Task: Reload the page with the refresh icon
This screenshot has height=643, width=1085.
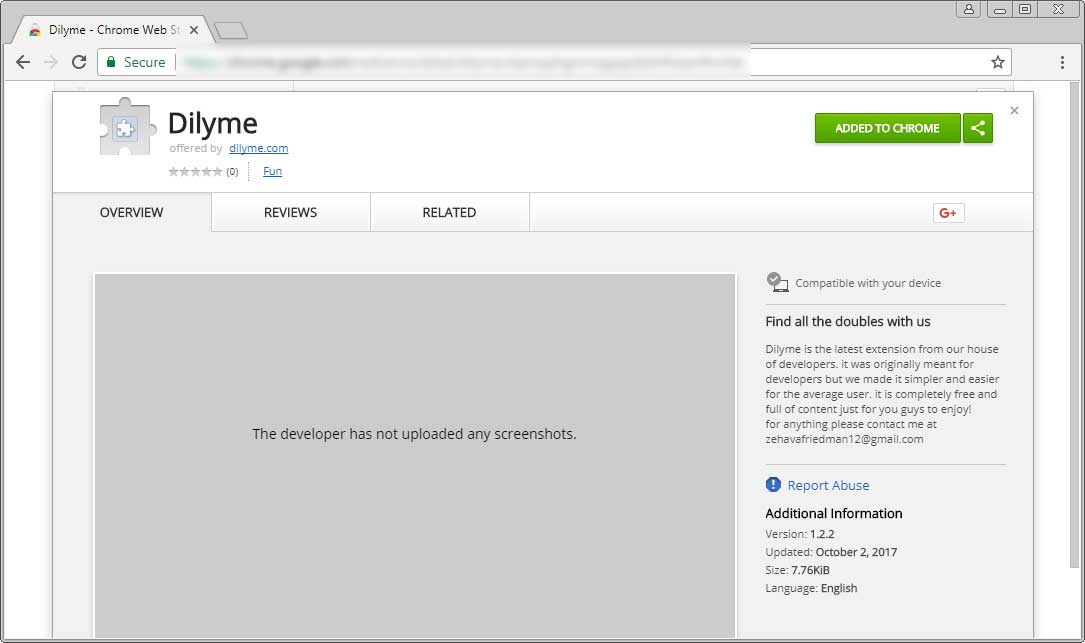Action: tap(79, 62)
